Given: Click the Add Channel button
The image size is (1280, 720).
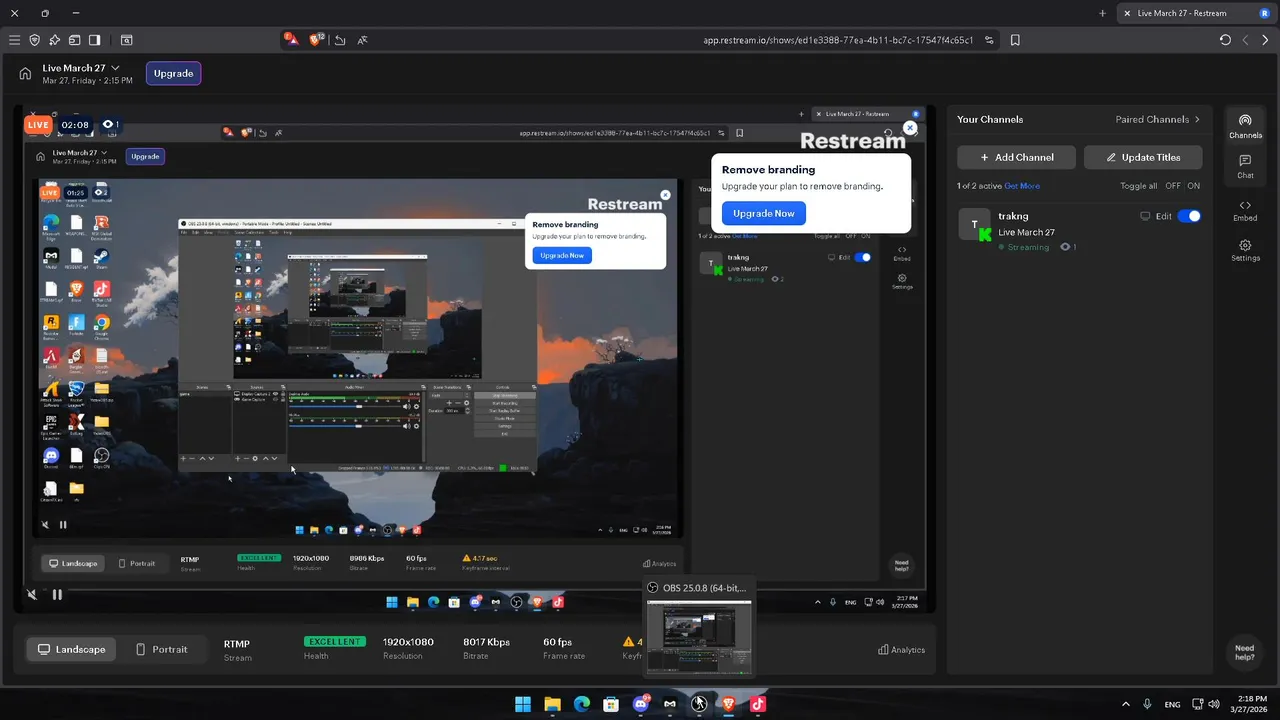Looking at the screenshot, I should [x=1016, y=157].
